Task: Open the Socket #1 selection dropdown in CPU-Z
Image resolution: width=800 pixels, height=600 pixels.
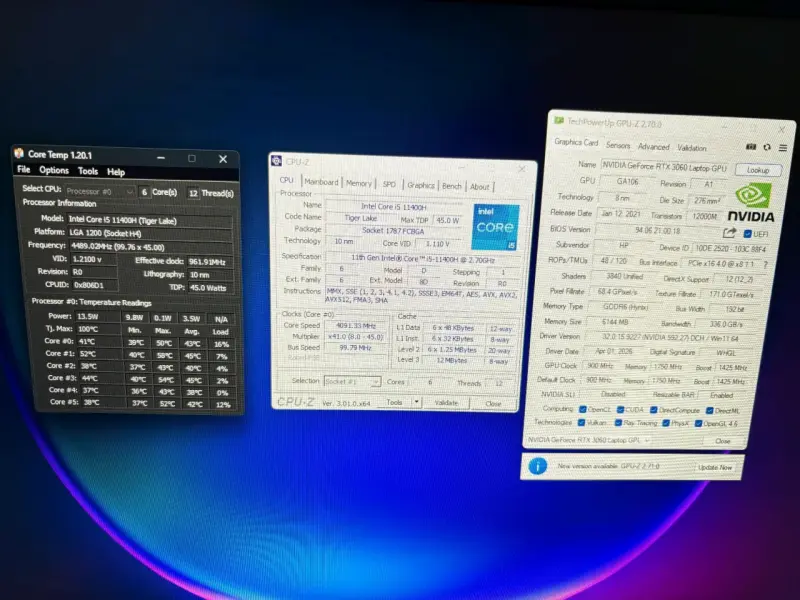Action: tap(352, 381)
